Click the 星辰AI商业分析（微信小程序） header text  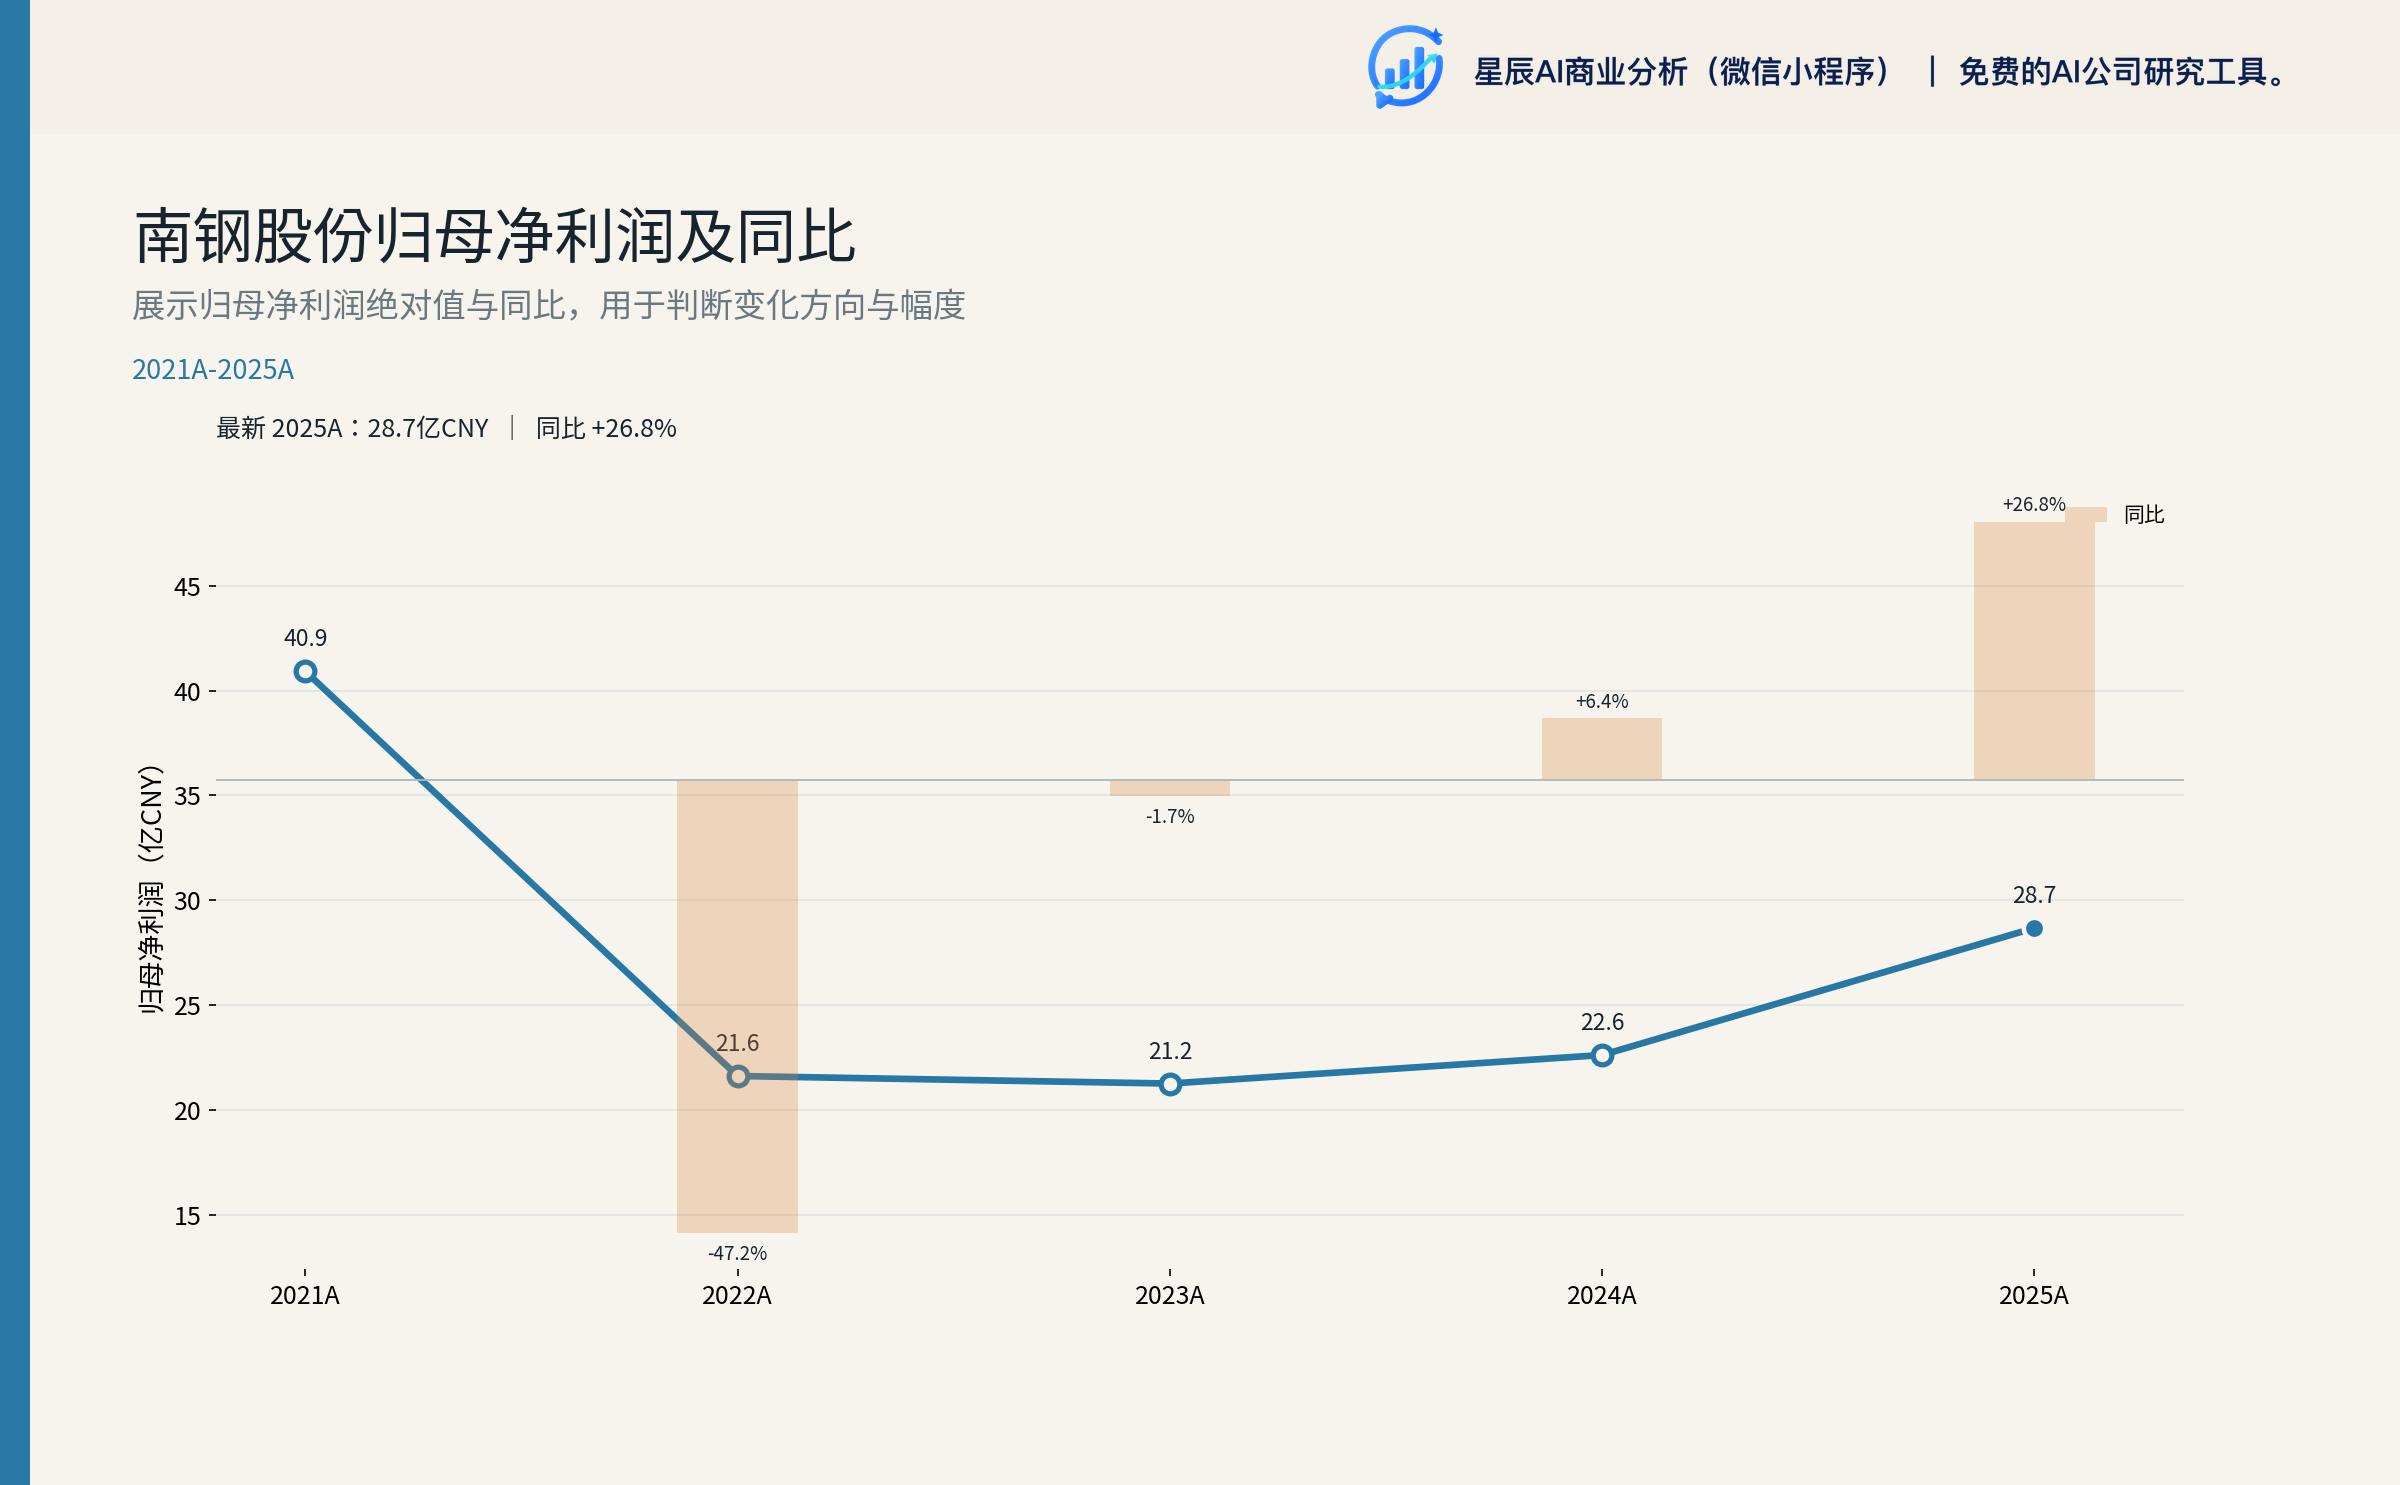tap(1684, 72)
